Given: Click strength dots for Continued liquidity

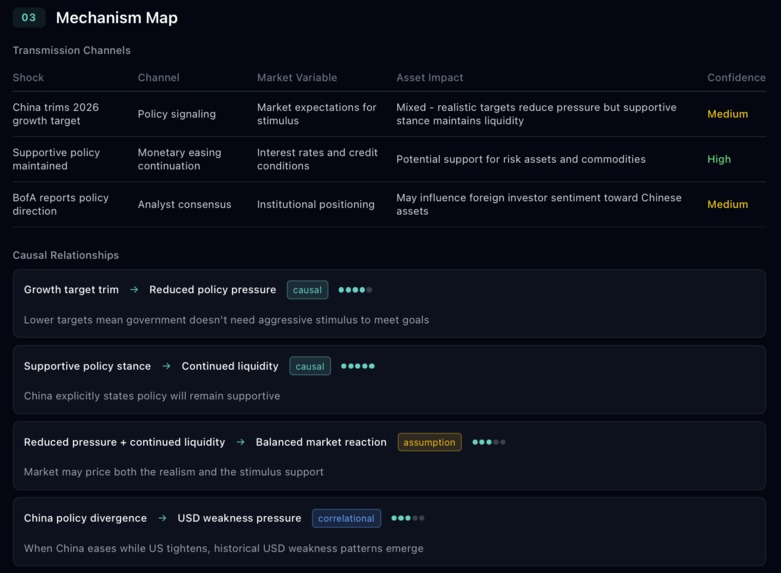Looking at the screenshot, I should 358,366.
